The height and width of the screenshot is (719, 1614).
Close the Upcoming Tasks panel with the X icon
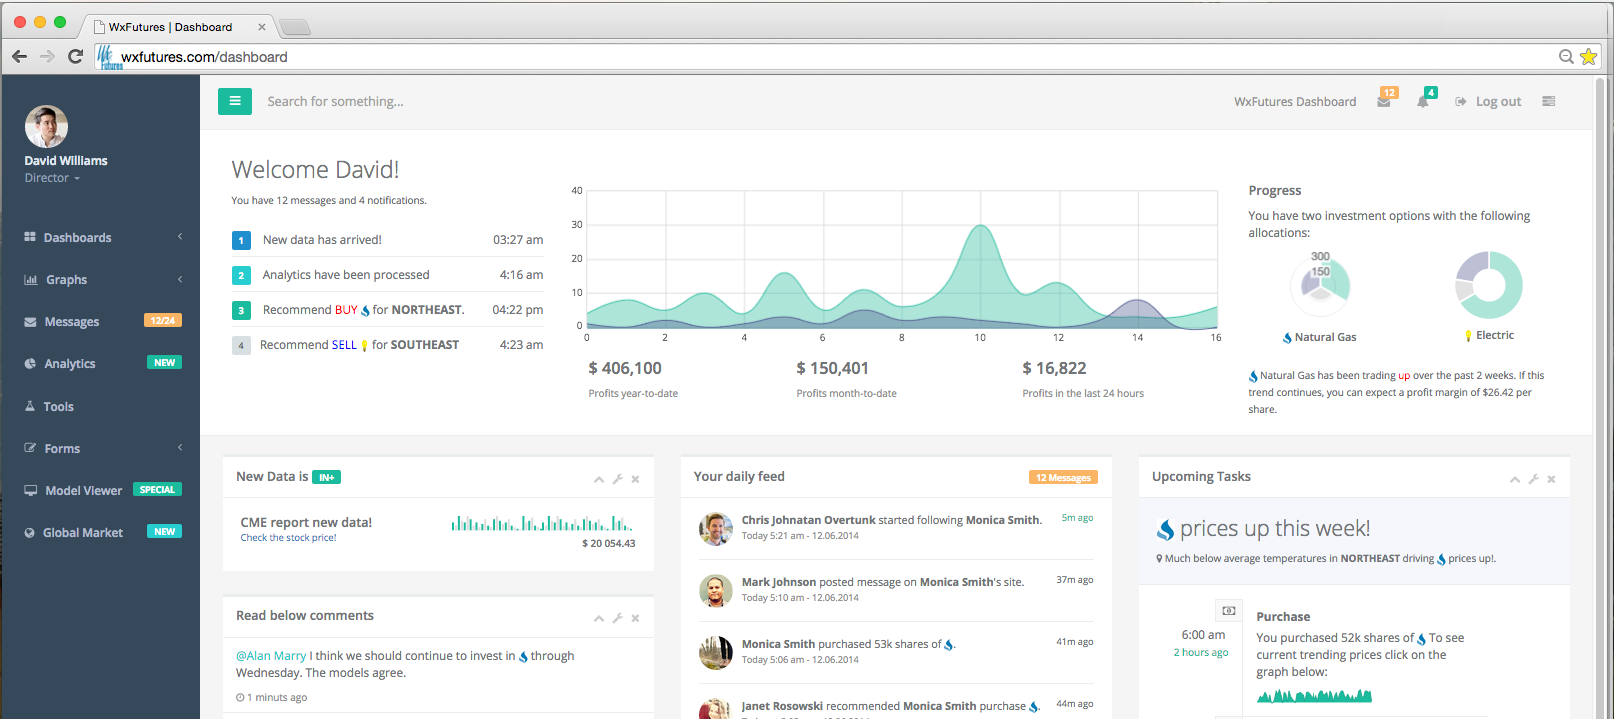(1551, 479)
